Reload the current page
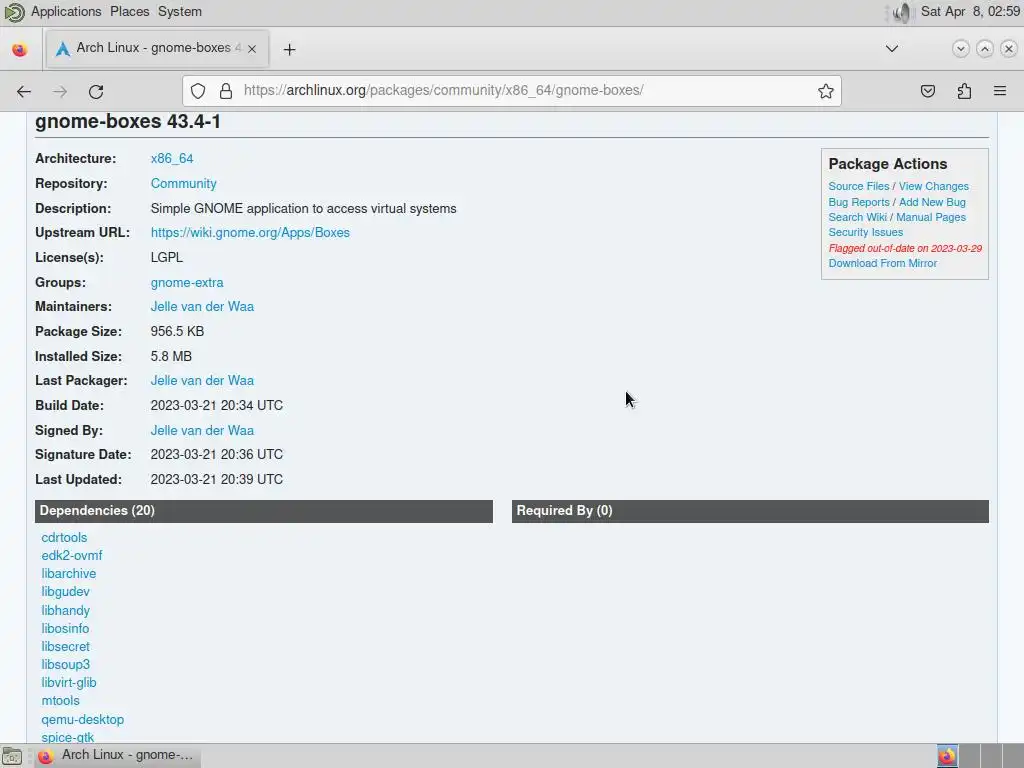1024x768 pixels. point(96,91)
